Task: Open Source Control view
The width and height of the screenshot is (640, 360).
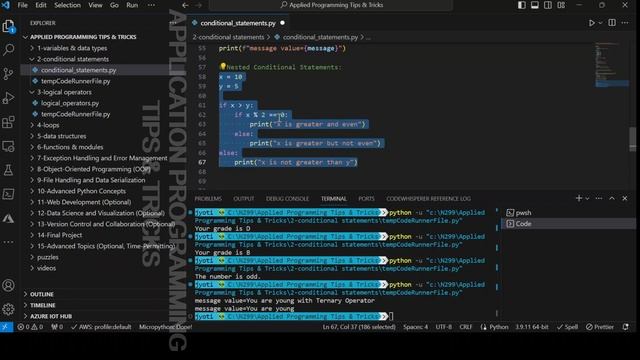Action: click(8, 74)
